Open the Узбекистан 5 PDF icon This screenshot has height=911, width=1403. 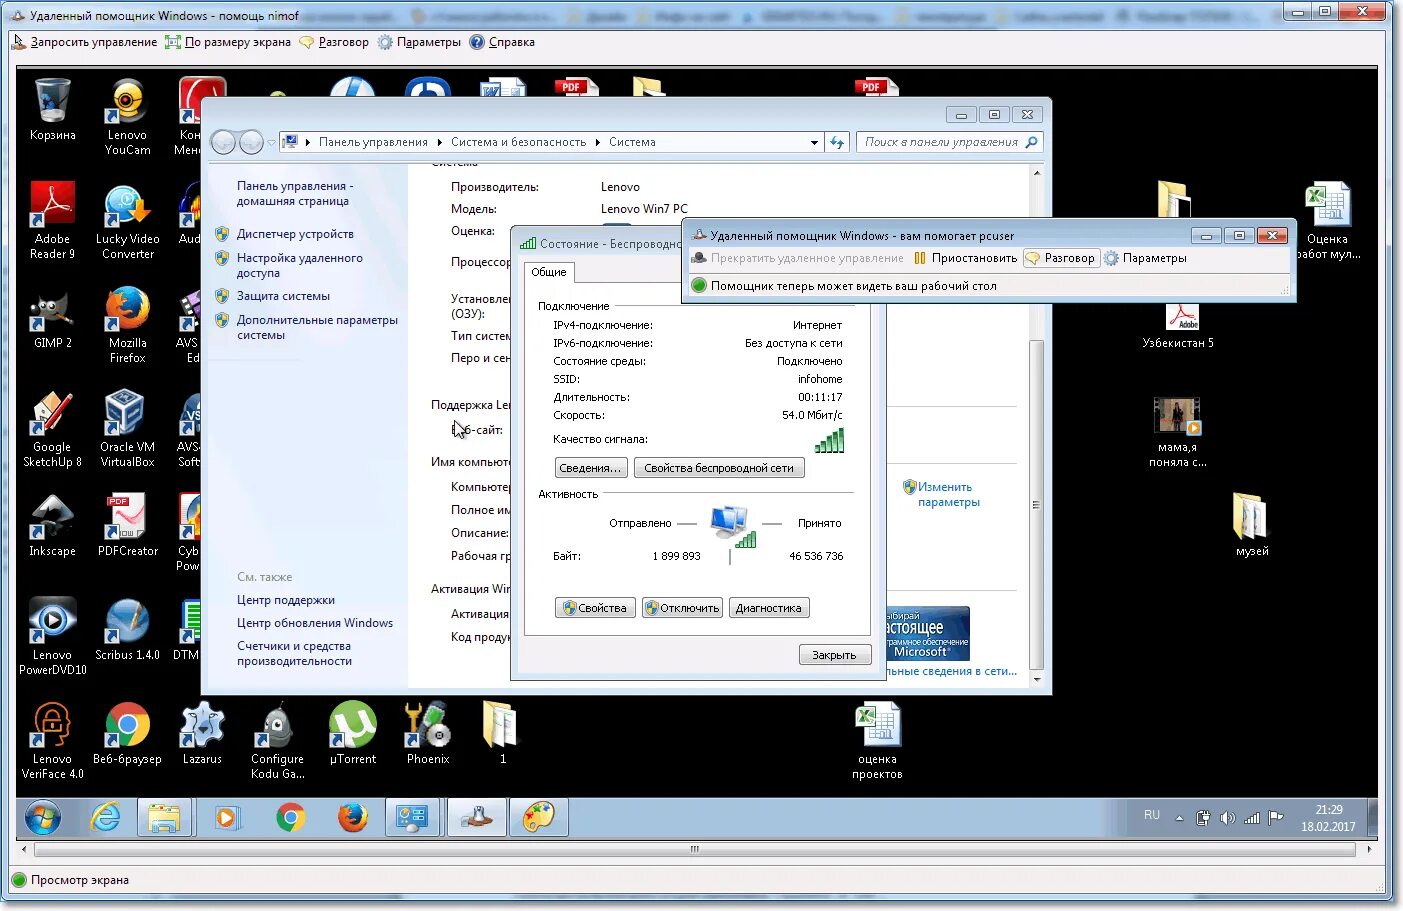[1178, 328]
